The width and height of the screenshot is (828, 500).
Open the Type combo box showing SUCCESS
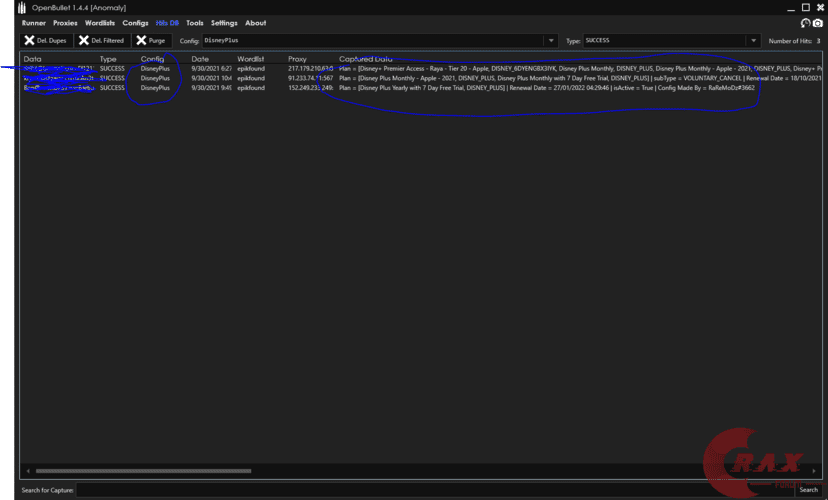click(672, 41)
